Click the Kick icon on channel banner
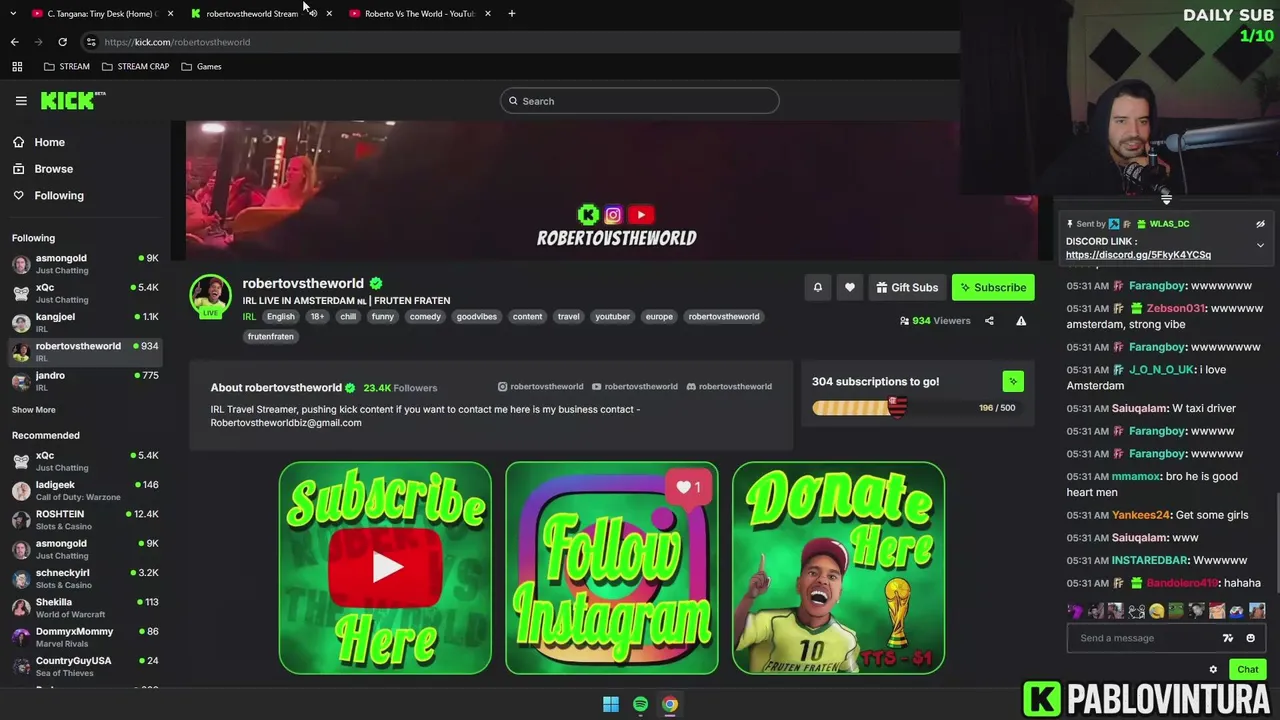 (x=588, y=214)
